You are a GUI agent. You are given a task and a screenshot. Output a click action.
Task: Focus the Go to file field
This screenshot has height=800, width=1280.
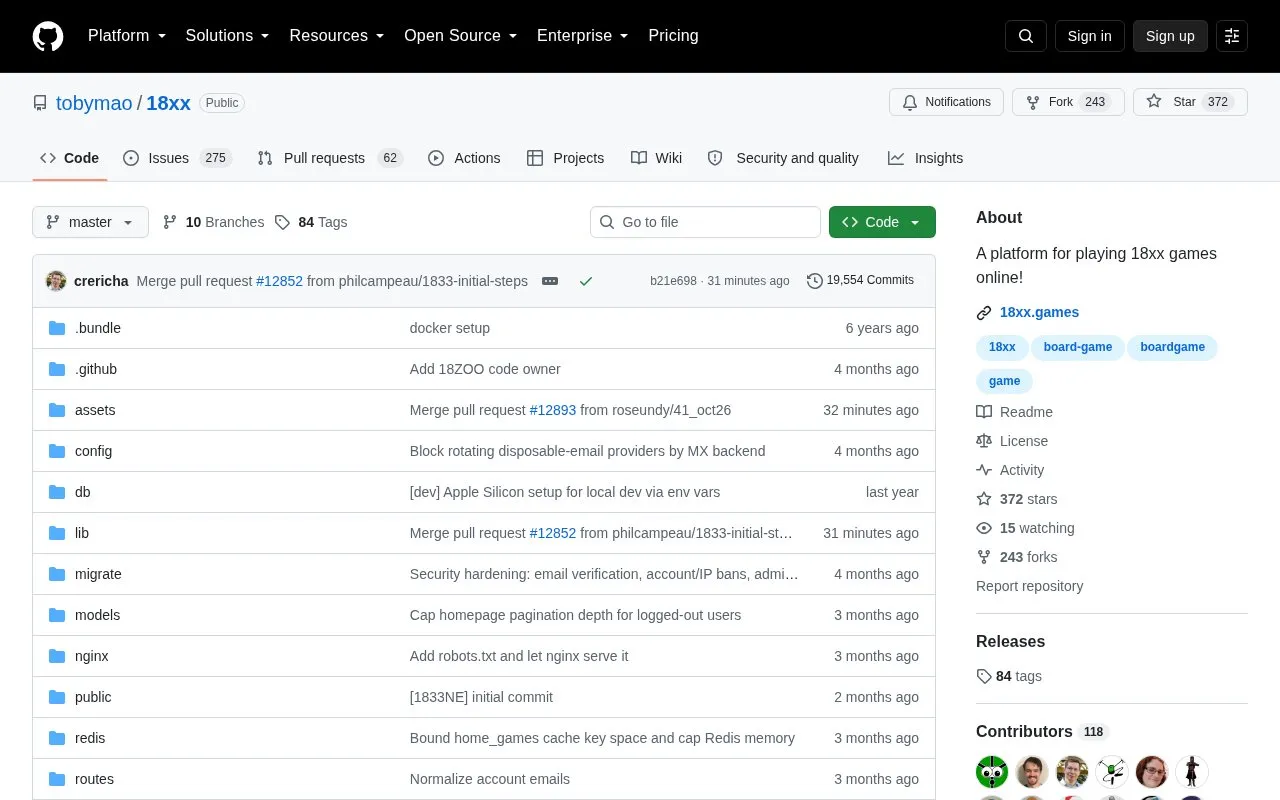click(705, 222)
